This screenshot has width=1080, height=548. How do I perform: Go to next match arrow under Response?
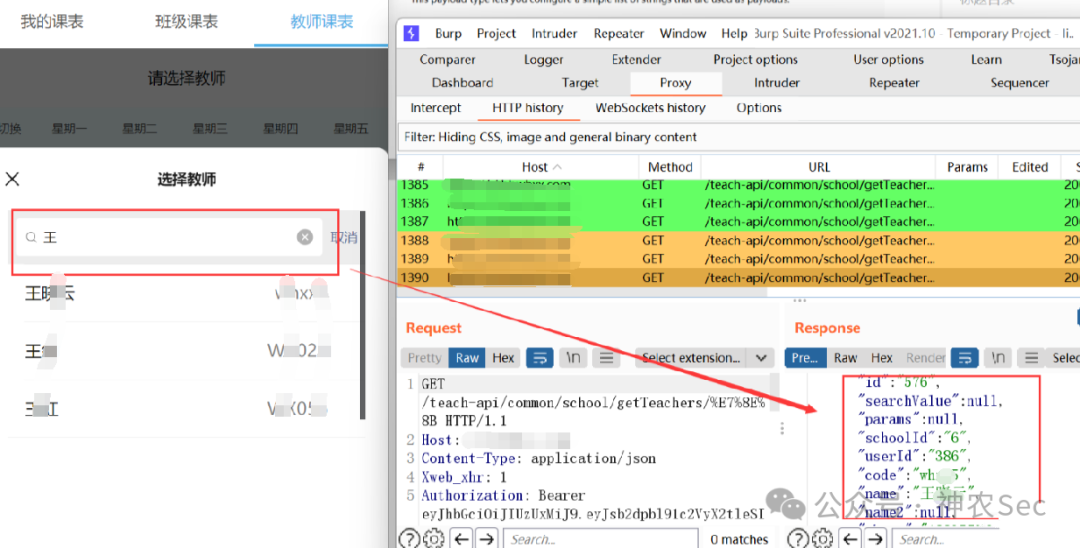click(x=875, y=538)
